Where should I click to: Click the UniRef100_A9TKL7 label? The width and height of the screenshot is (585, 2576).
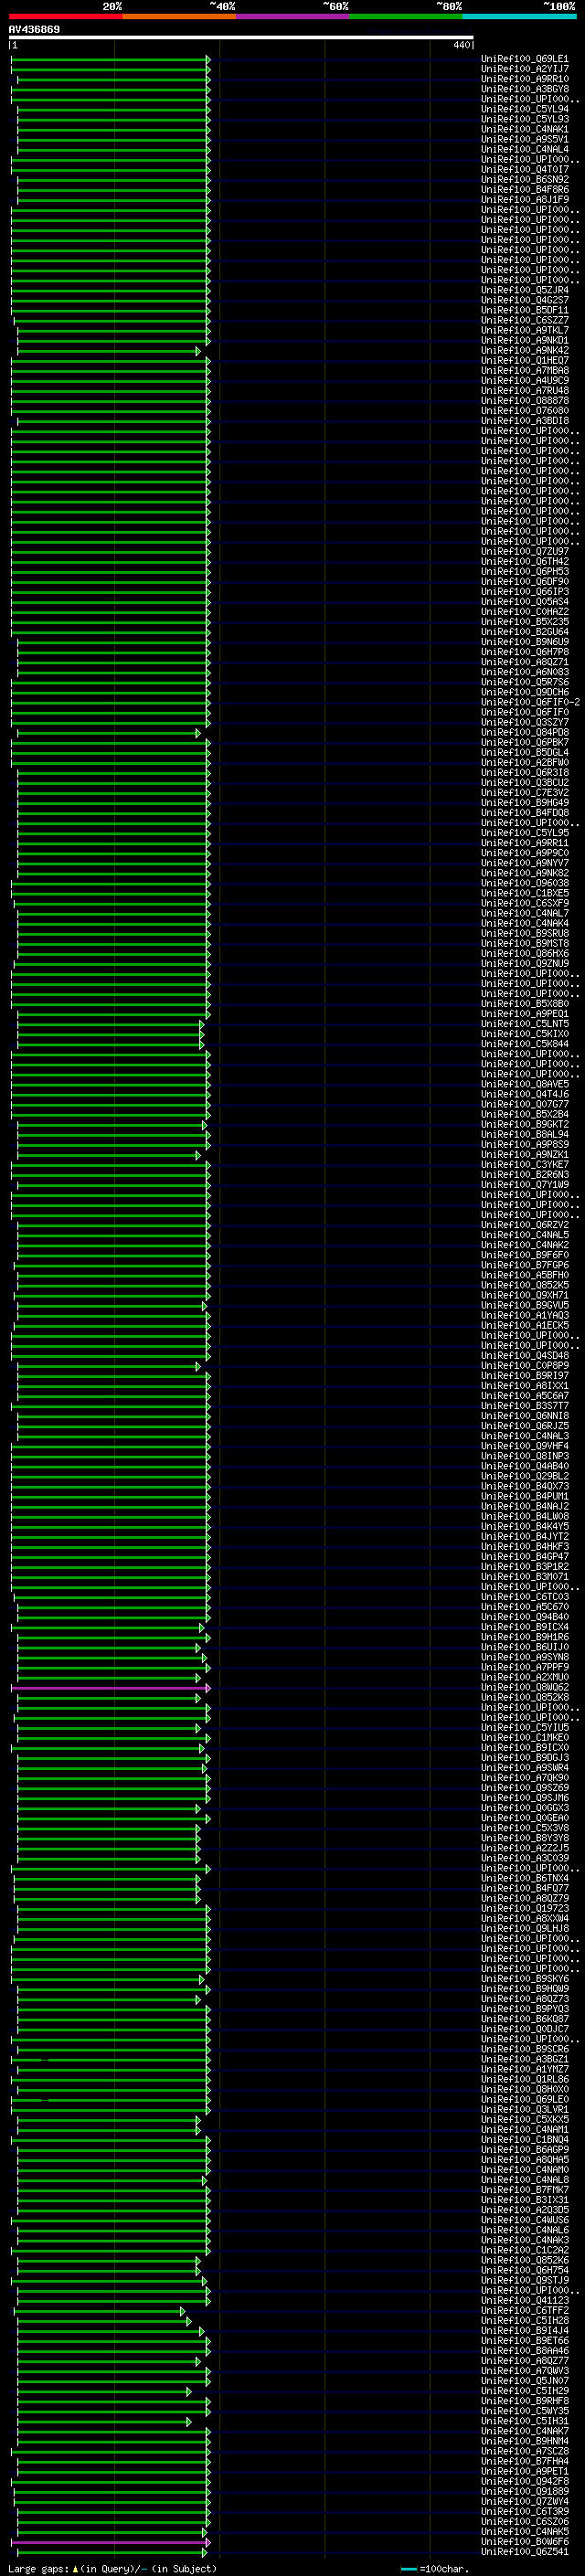(524, 330)
